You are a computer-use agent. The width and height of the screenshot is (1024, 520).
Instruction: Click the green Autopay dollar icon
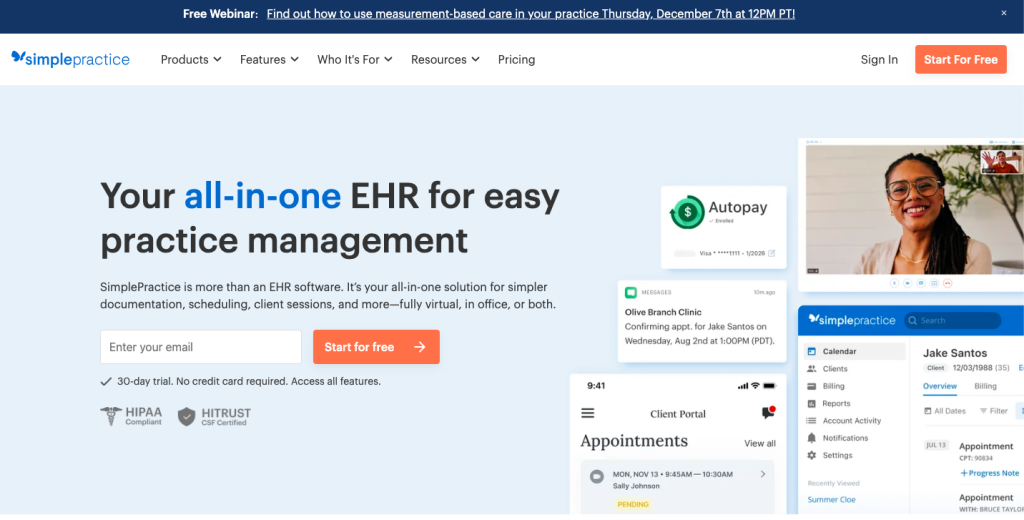pyautogui.click(x=687, y=212)
